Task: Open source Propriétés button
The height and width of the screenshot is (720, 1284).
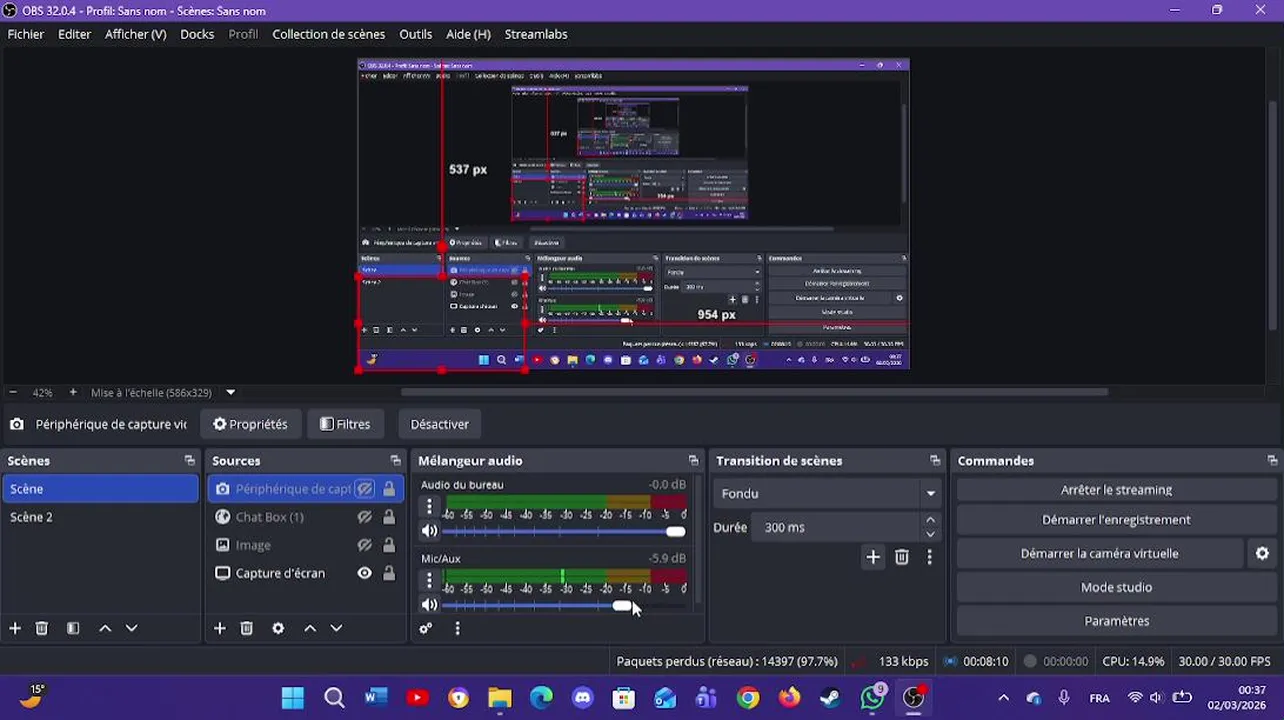Action: click(x=250, y=424)
